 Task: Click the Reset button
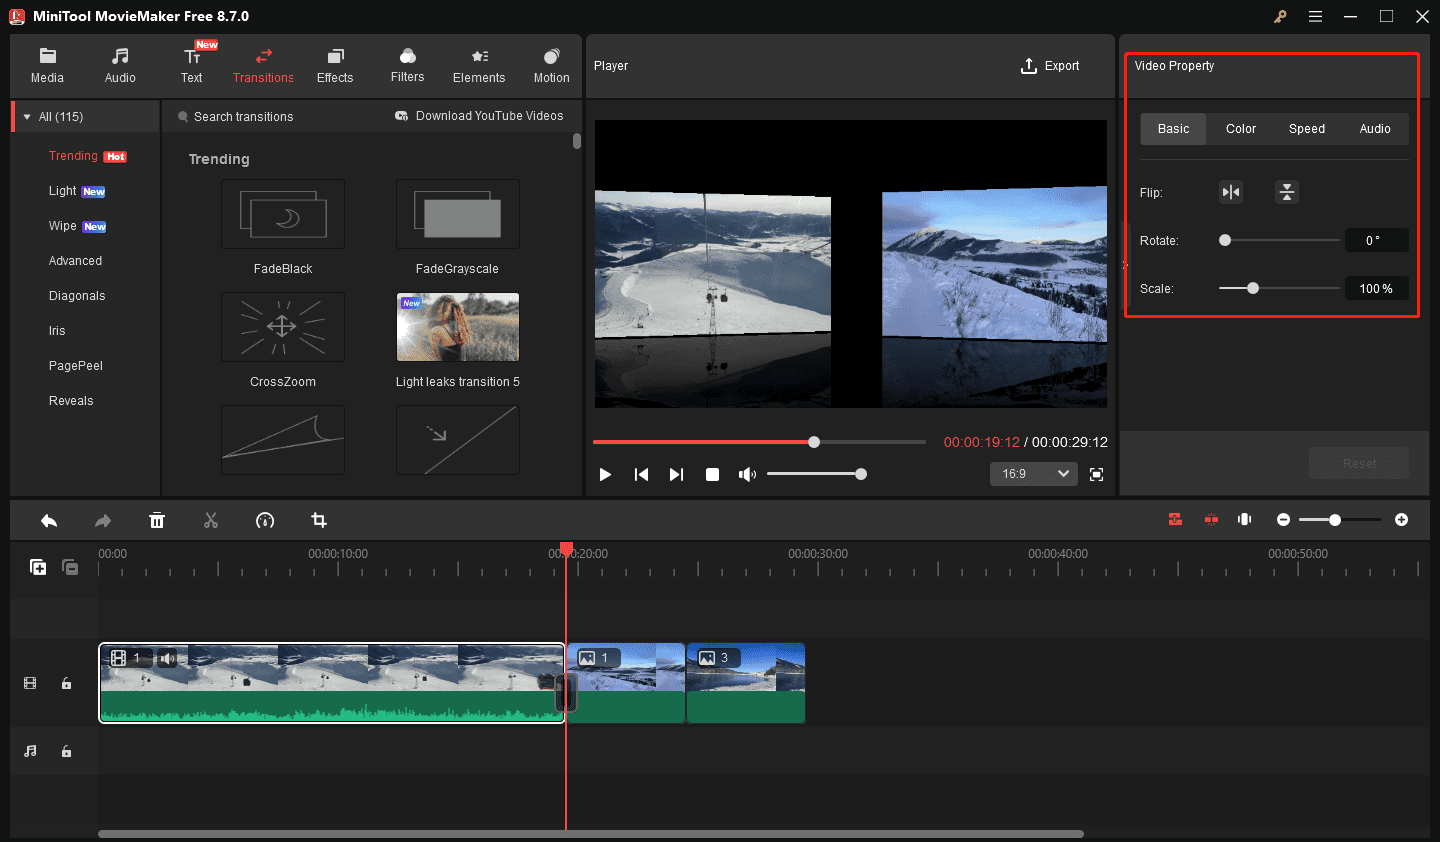point(1359,463)
